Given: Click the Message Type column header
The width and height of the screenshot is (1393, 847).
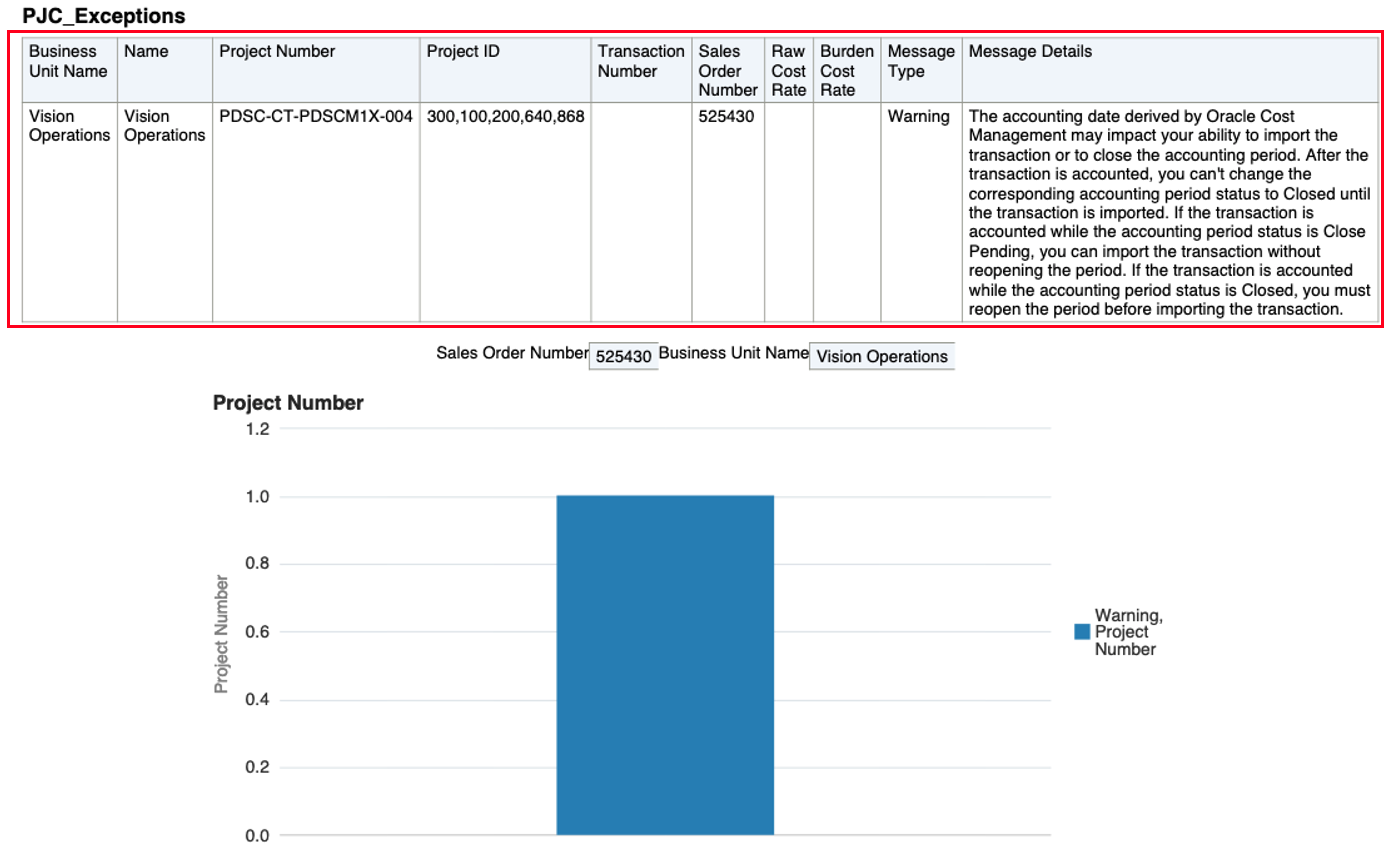Looking at the screenshot, I should [x=921, y=69].
